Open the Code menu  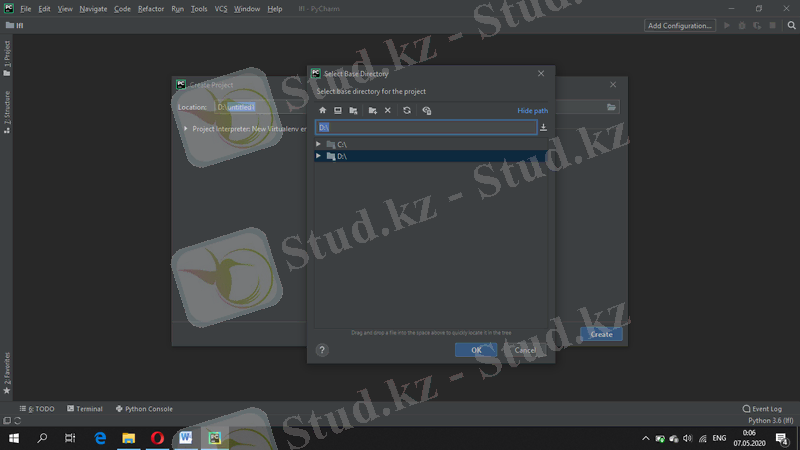click(x=122, y=9)
